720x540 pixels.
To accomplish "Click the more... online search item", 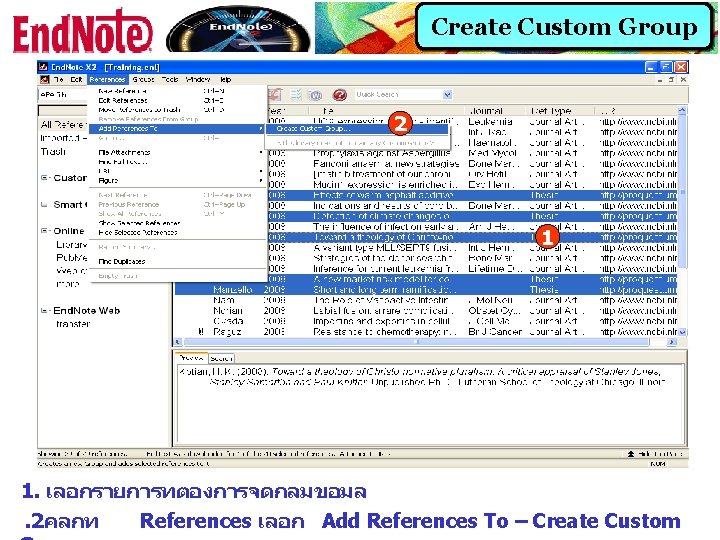I will pyautogui.click(x=68, y=284).
